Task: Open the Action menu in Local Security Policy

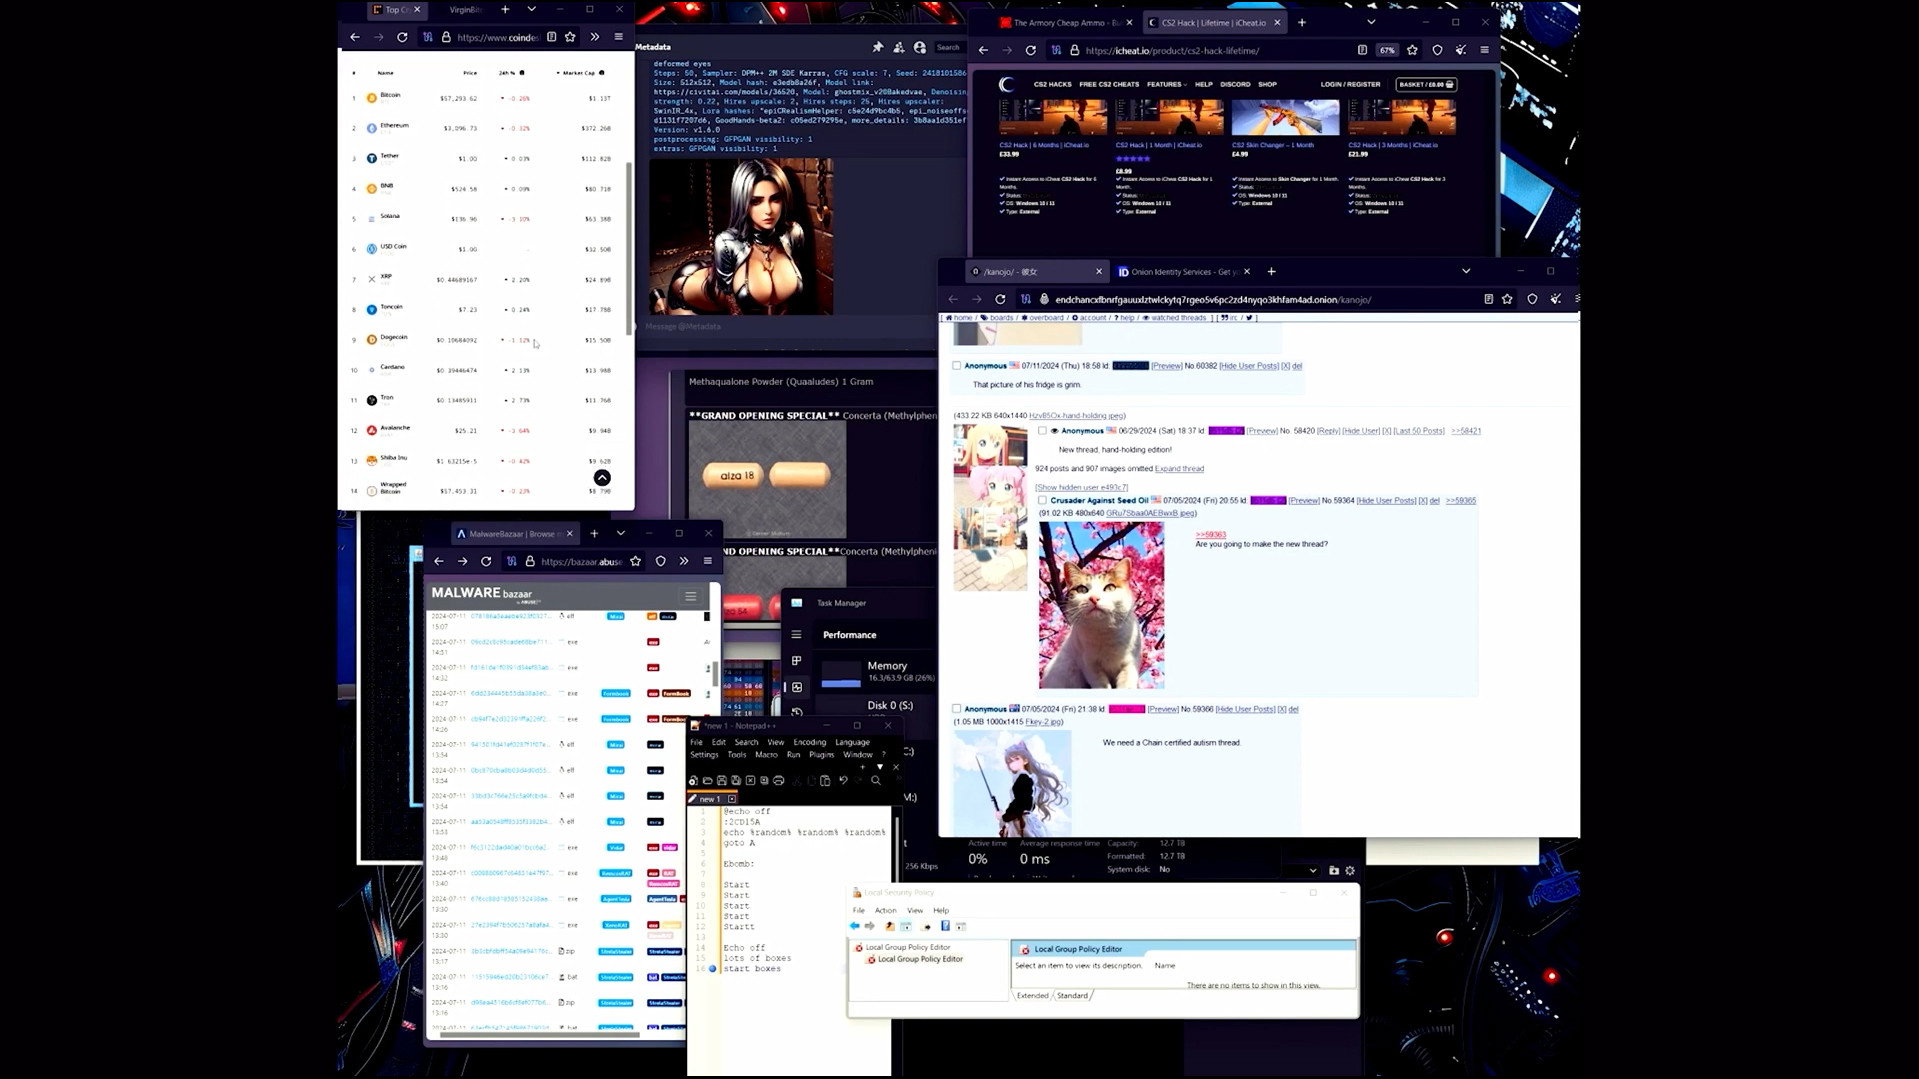Action: pos(885,910)
